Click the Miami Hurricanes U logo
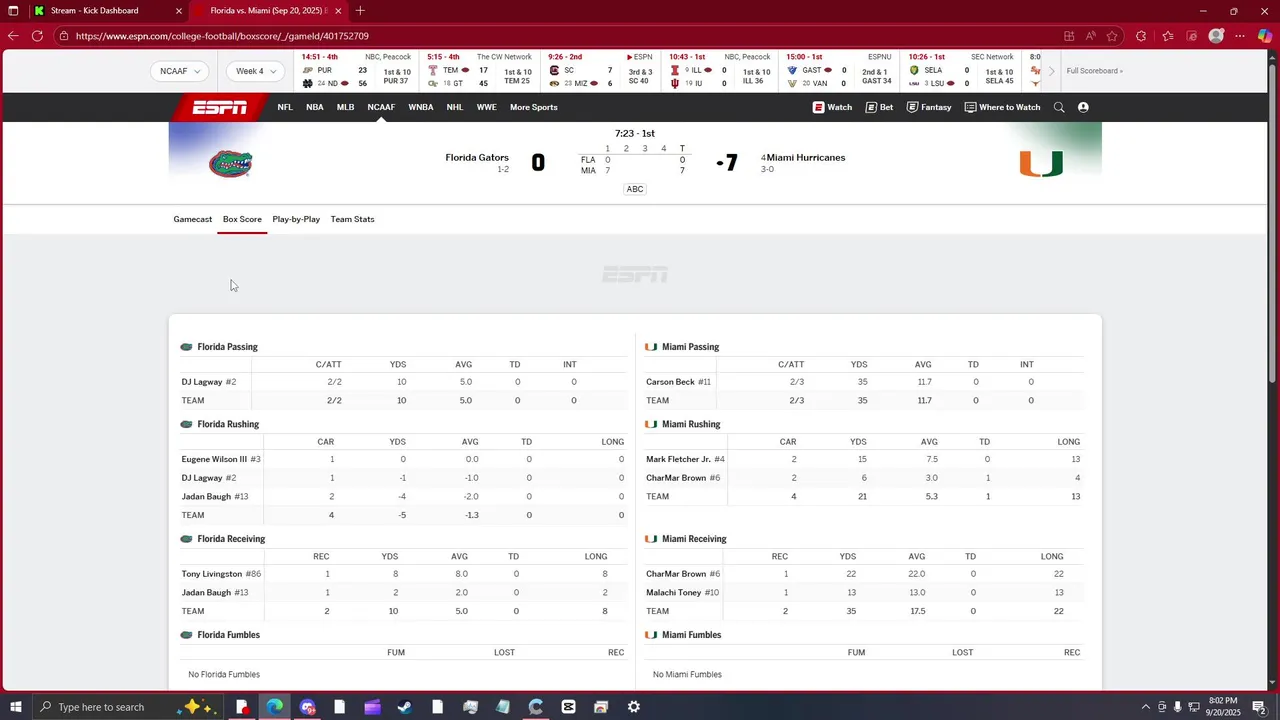This screenshot has height=720, width=1280. [x=1041, y=163]
